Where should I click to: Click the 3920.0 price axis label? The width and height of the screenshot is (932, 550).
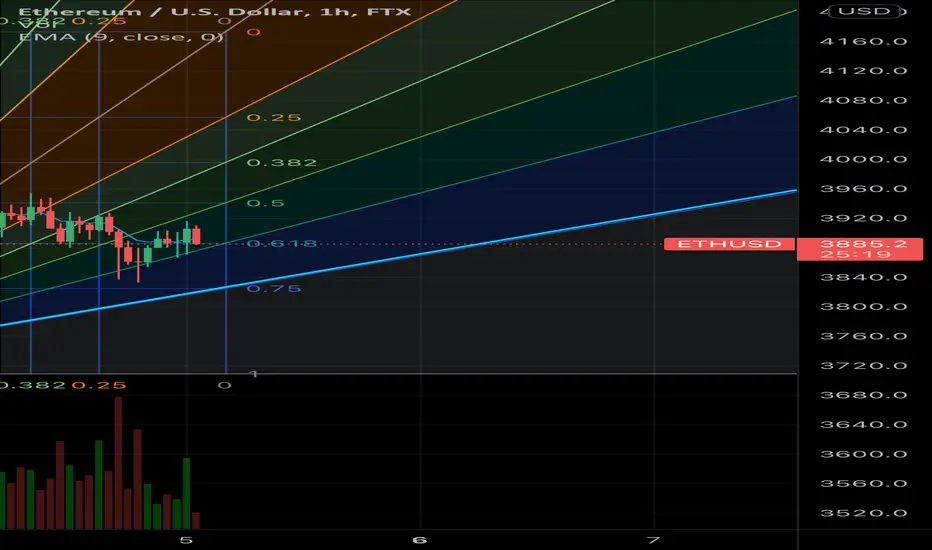[863, 218]
